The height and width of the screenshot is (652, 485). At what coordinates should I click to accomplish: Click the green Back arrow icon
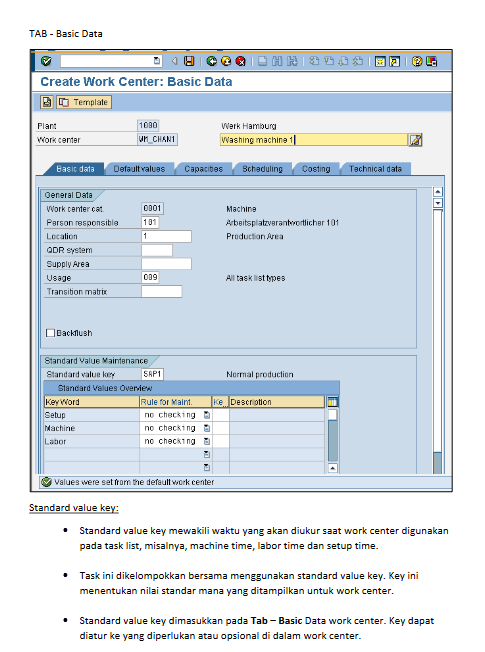point(211,61)
